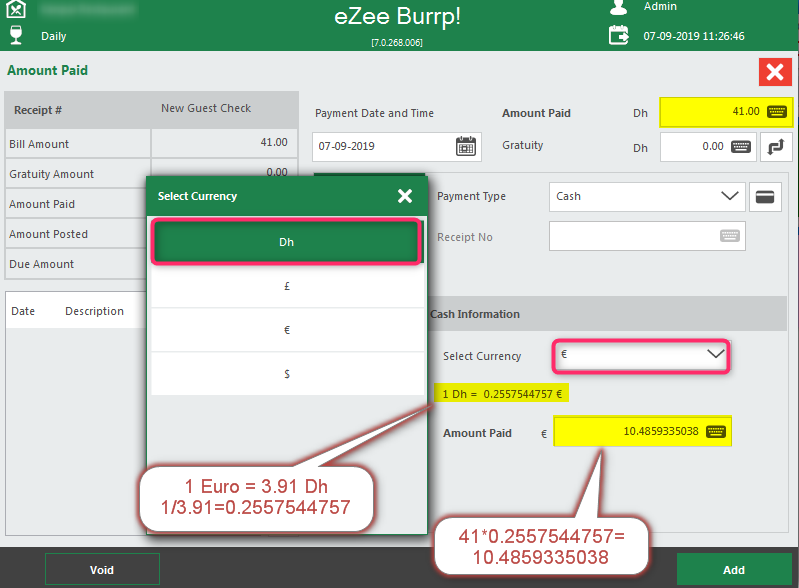Click the Receipt # header label
The image size is (799, 588).
coord(38,110)
